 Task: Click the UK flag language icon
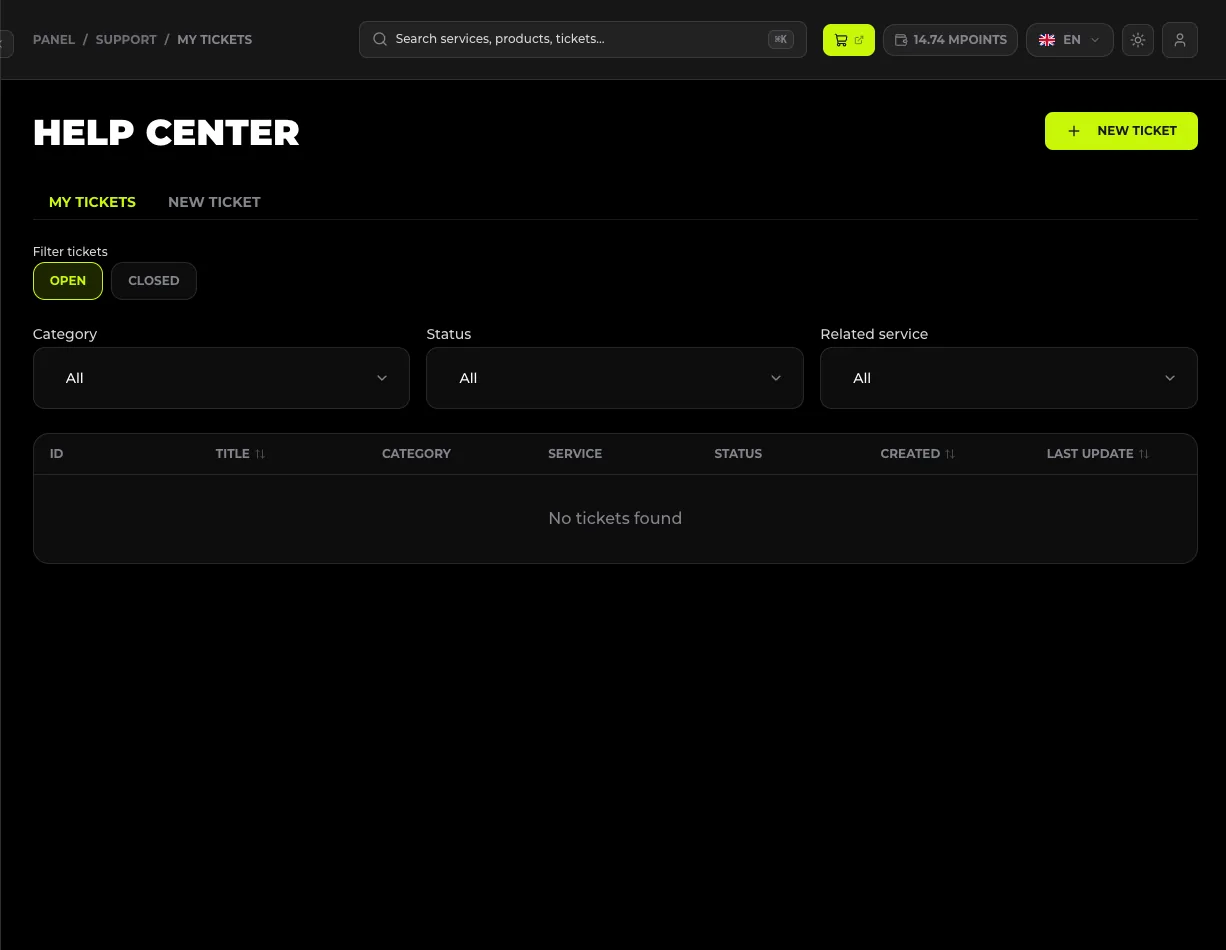[x=1047, y=40]
